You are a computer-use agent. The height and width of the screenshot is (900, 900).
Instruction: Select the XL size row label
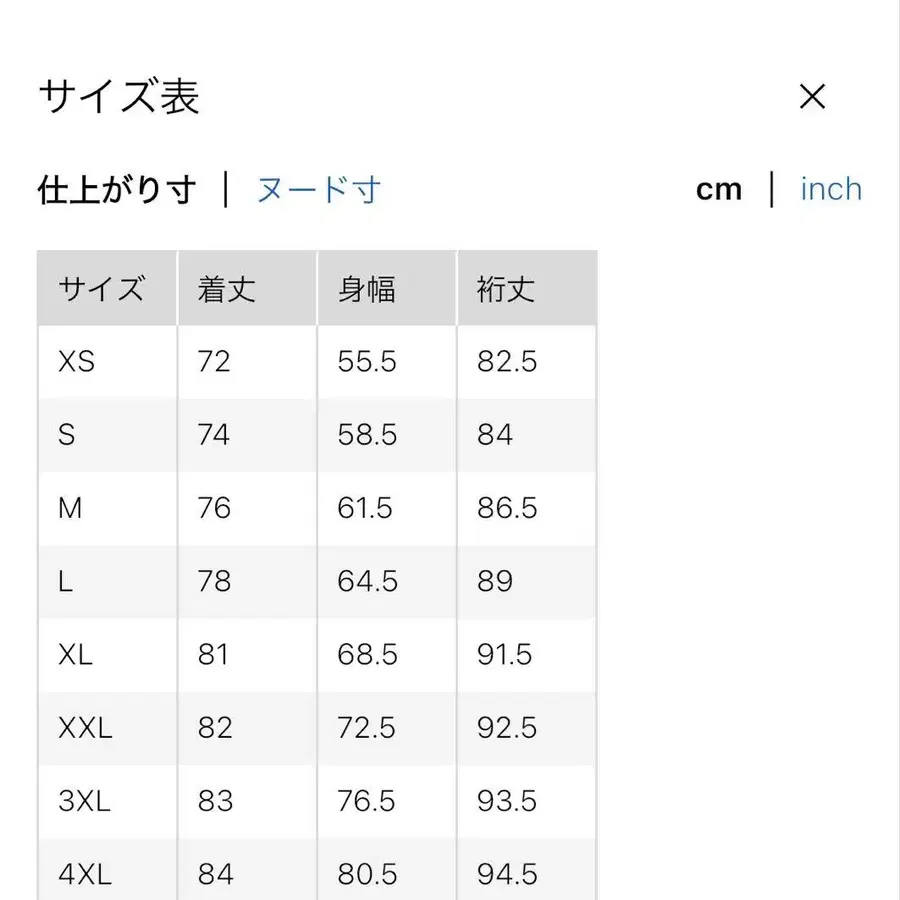coord(75,655)
